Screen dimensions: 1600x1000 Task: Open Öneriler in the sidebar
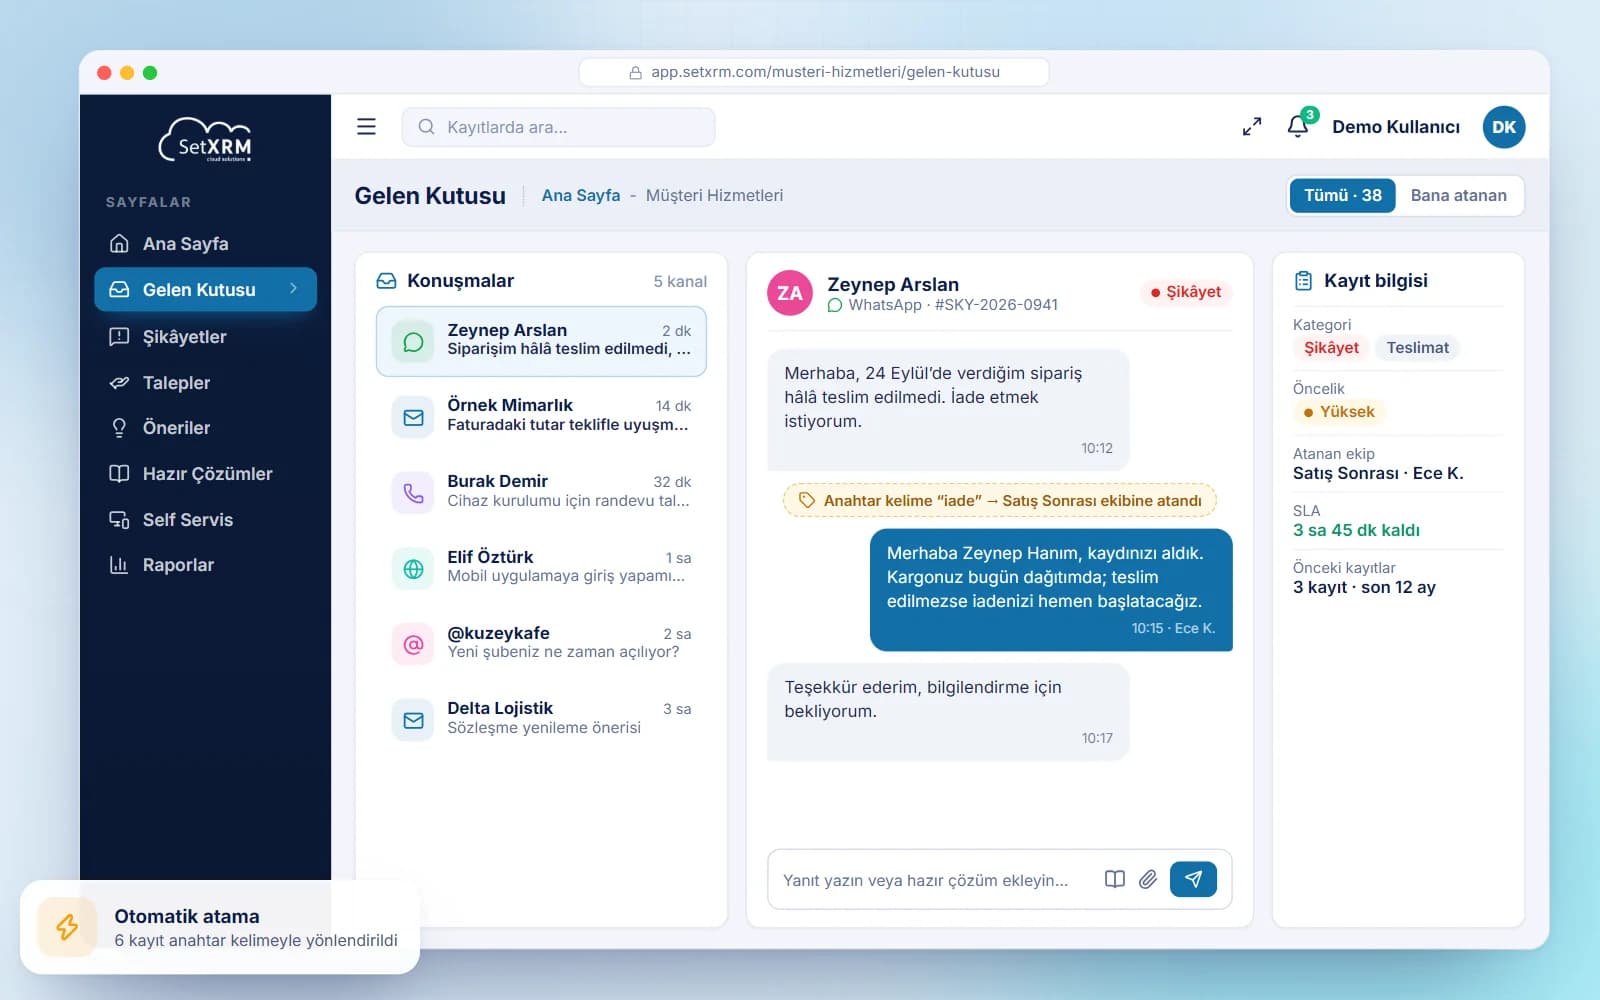point(205,428)
